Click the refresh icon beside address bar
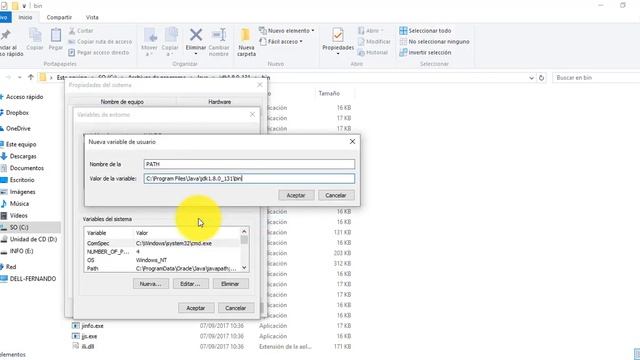Viewport: 640px width, 360px height. [x=542, y=78]
